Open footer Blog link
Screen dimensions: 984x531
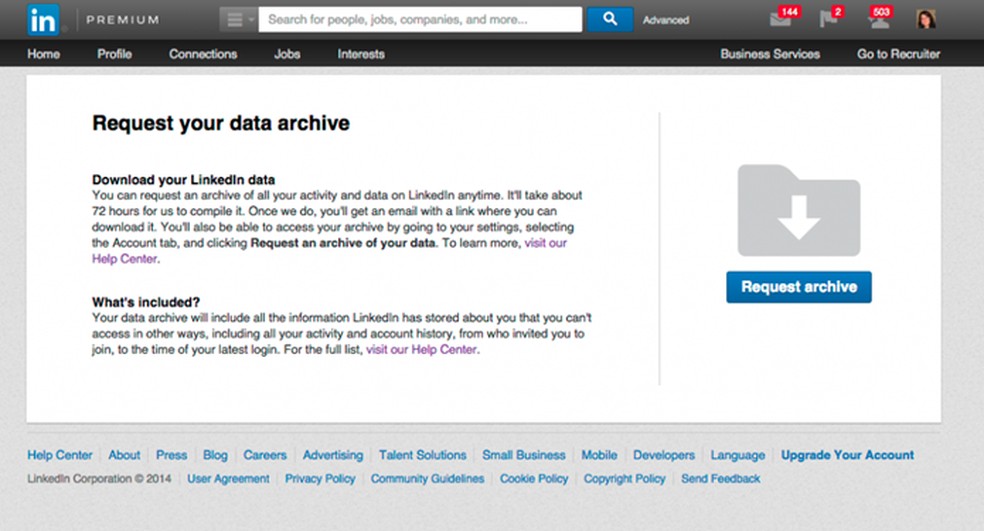[215, 455]
